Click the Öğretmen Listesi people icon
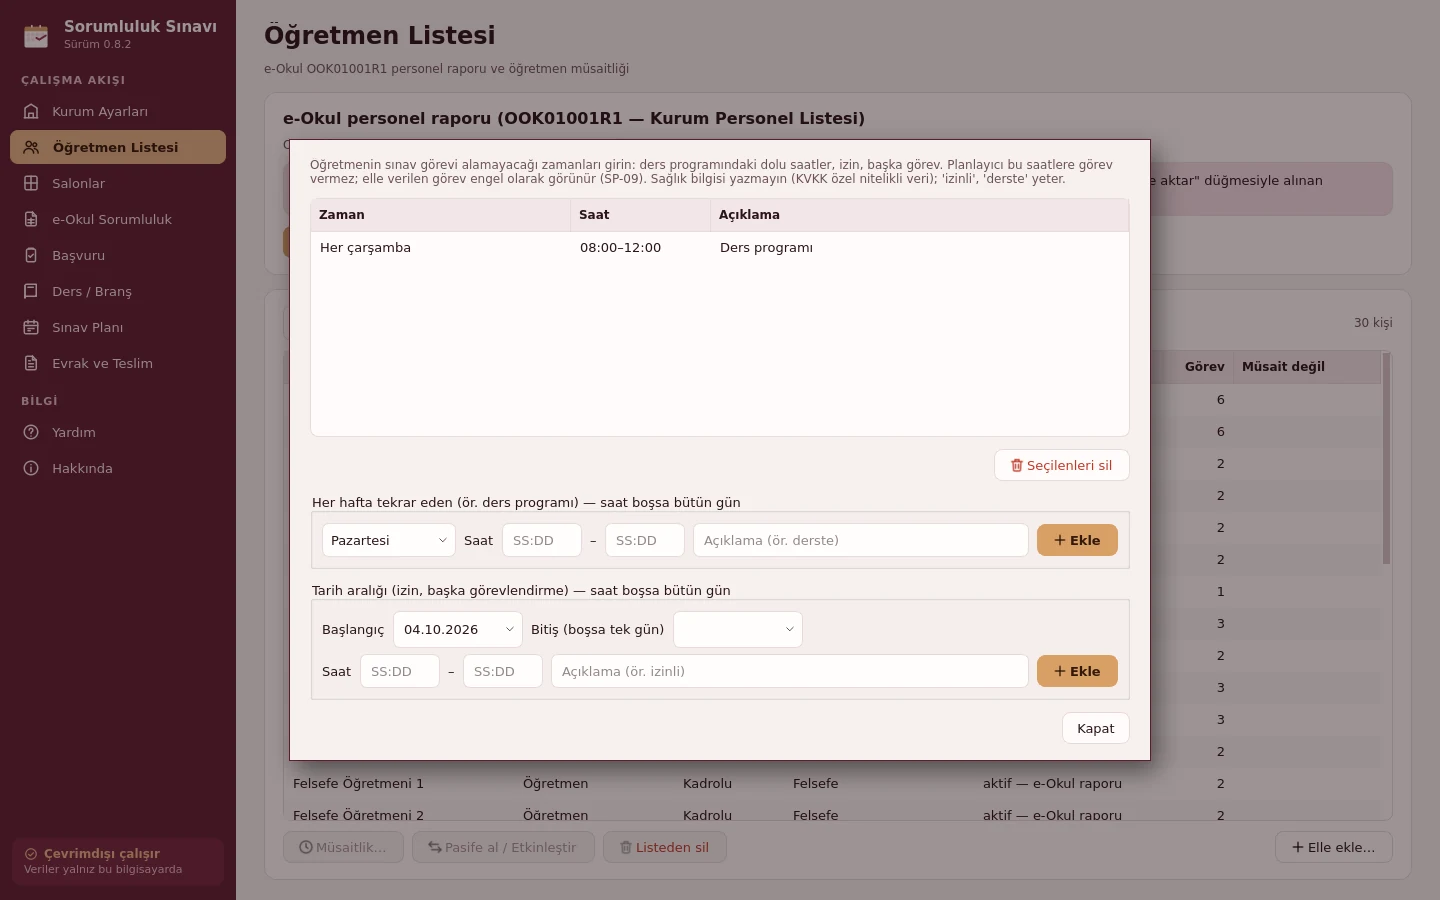 (x=31, y=147)
